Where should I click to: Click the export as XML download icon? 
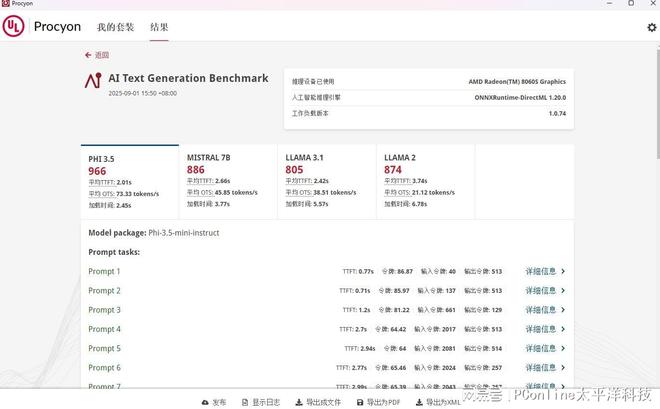(x=419, y=403)
